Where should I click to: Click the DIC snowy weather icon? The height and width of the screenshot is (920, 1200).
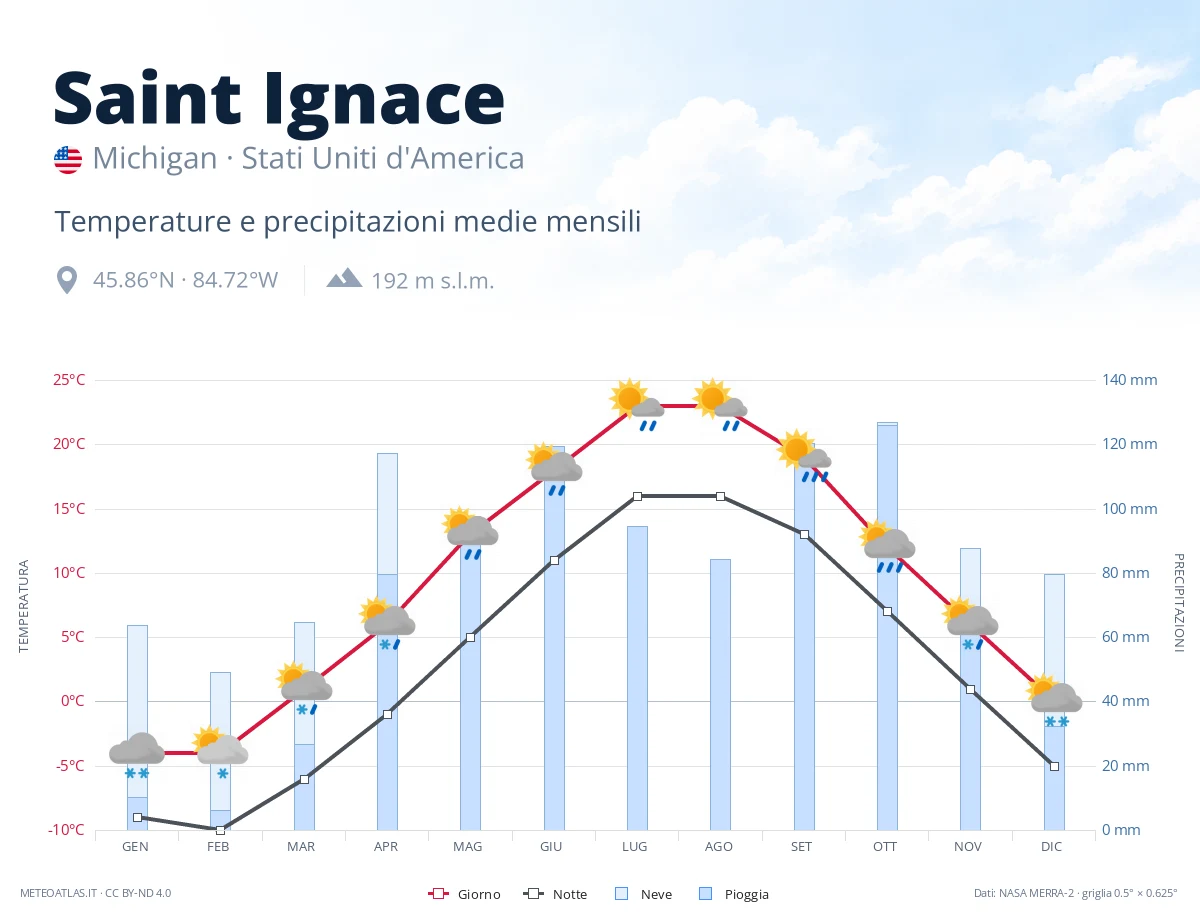coord(1055,701)
